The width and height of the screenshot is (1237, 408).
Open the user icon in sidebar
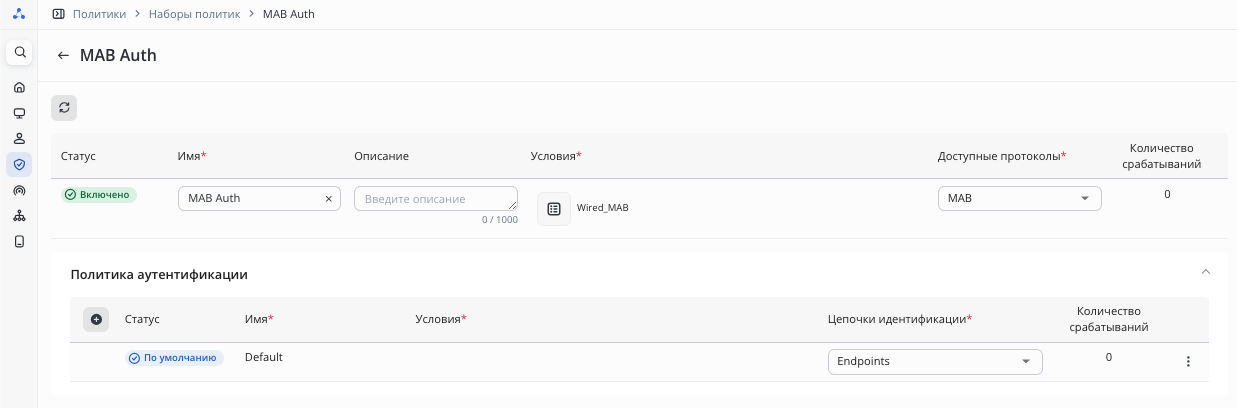(x=19, y=138)
